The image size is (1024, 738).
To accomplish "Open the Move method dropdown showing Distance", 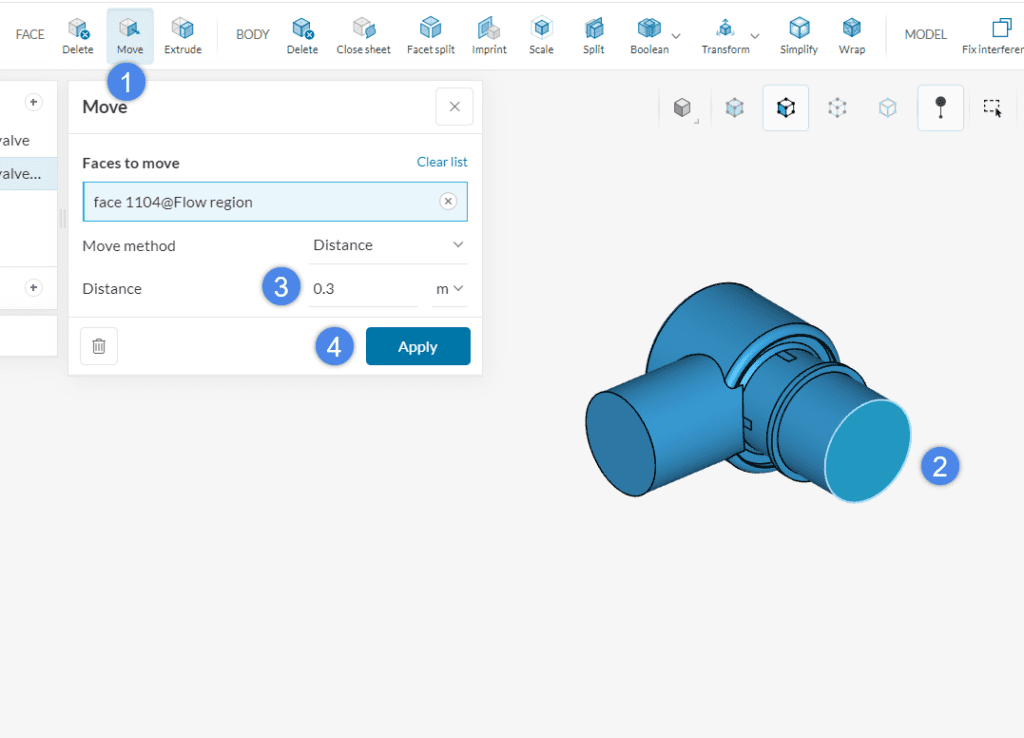I will 388,244.
